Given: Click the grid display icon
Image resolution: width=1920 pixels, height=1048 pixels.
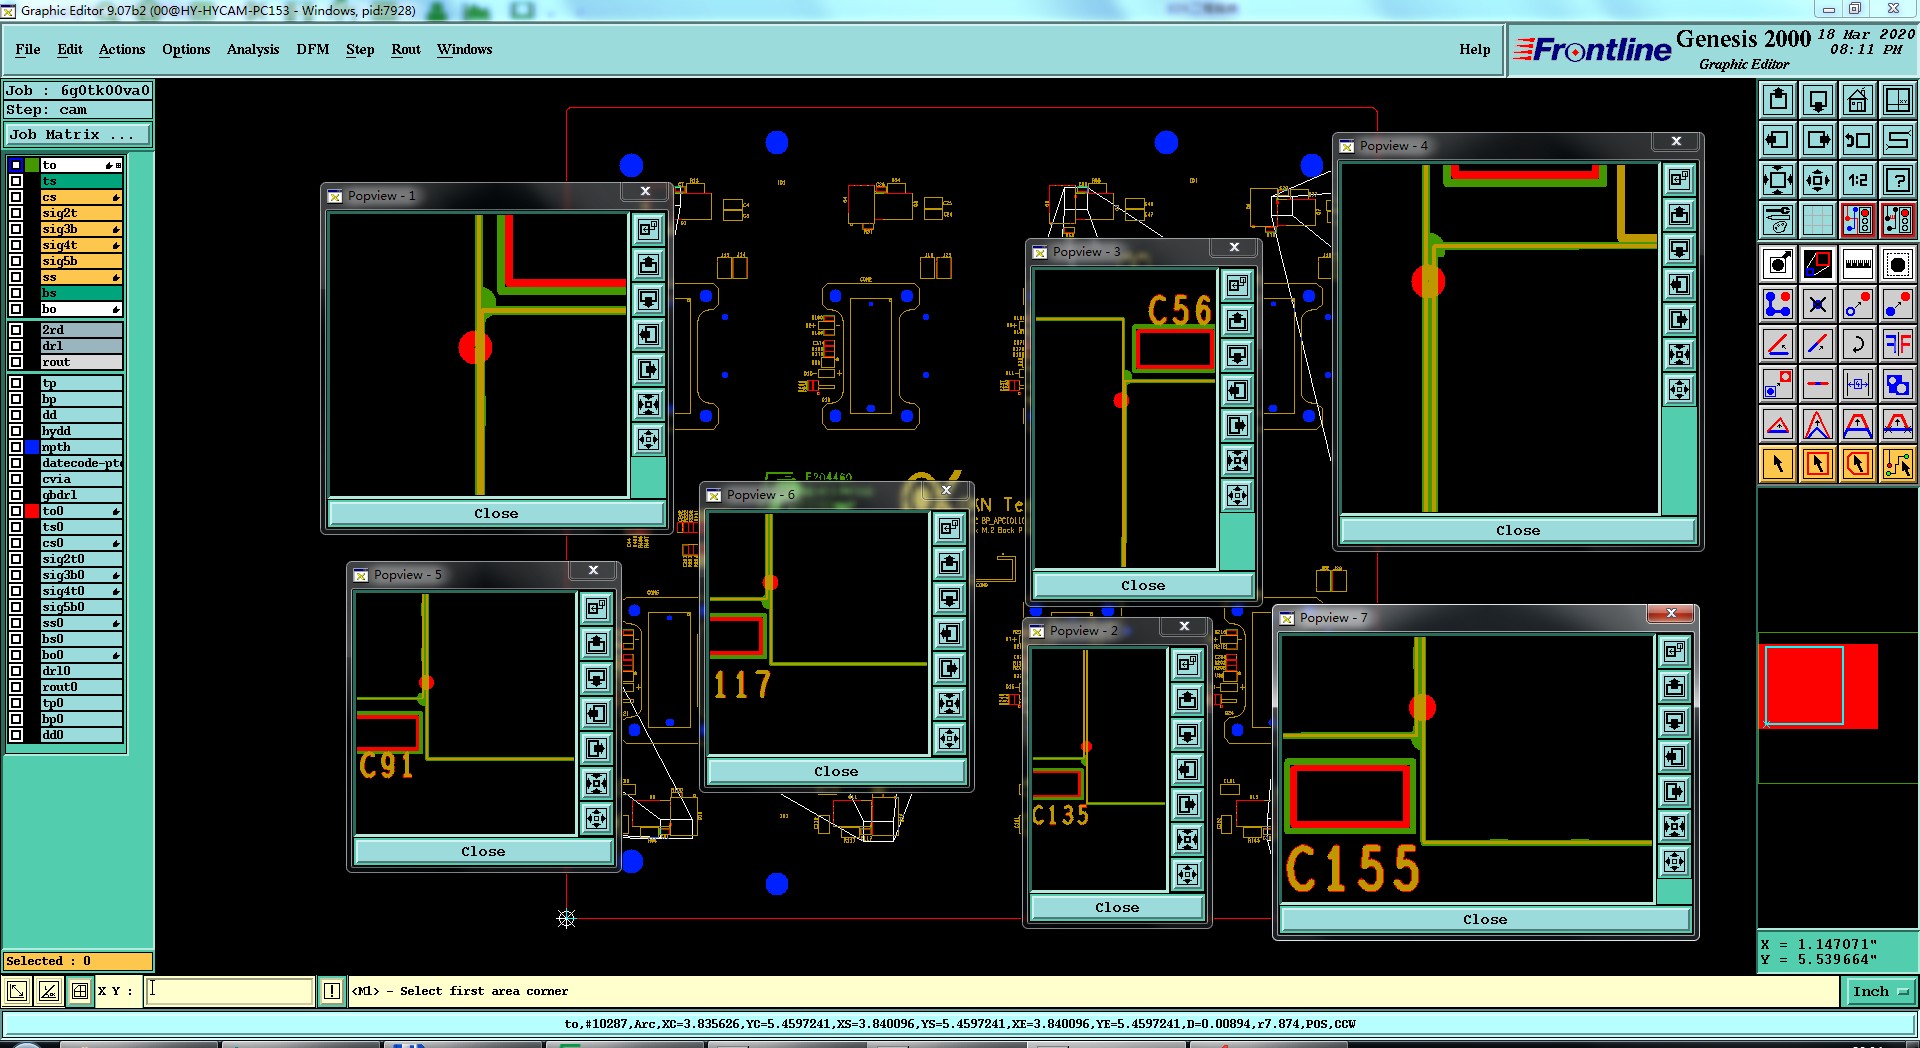Looking at the screenshot, I should coord(1817,220).
